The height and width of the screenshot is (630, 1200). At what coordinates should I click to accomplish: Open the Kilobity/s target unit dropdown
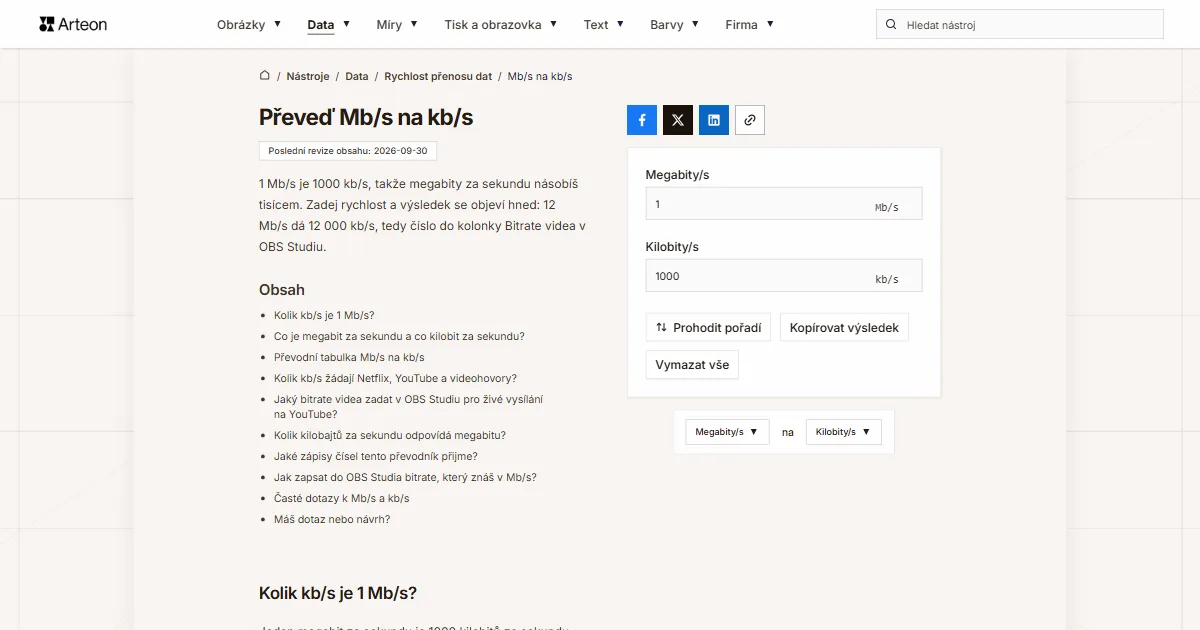[x=844, y=432]
